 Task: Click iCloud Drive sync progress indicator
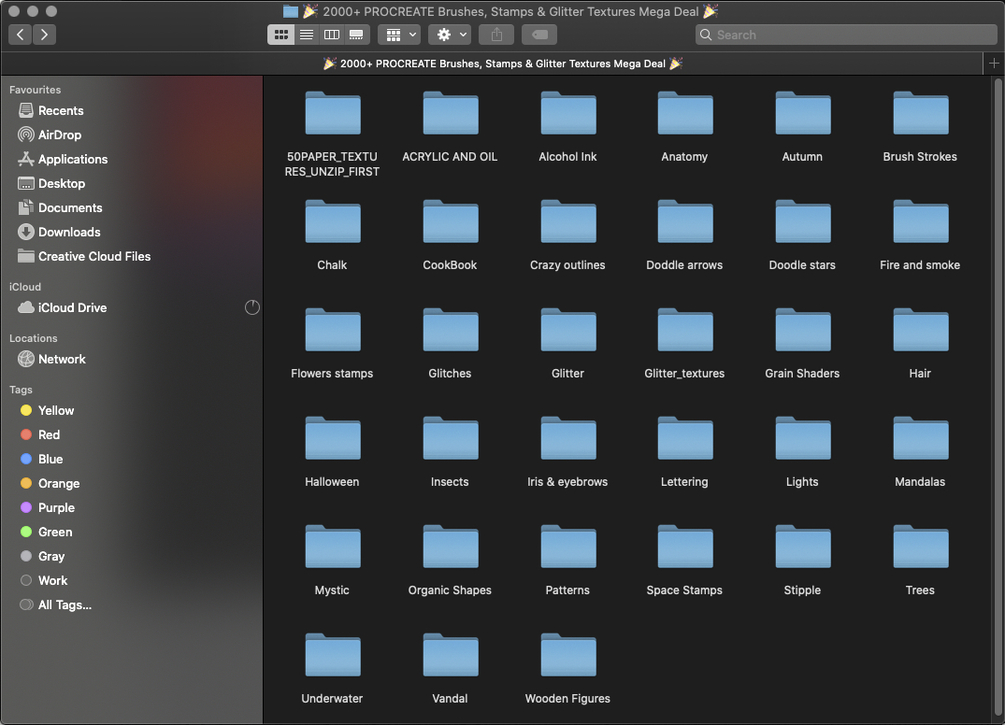(252, 308)
